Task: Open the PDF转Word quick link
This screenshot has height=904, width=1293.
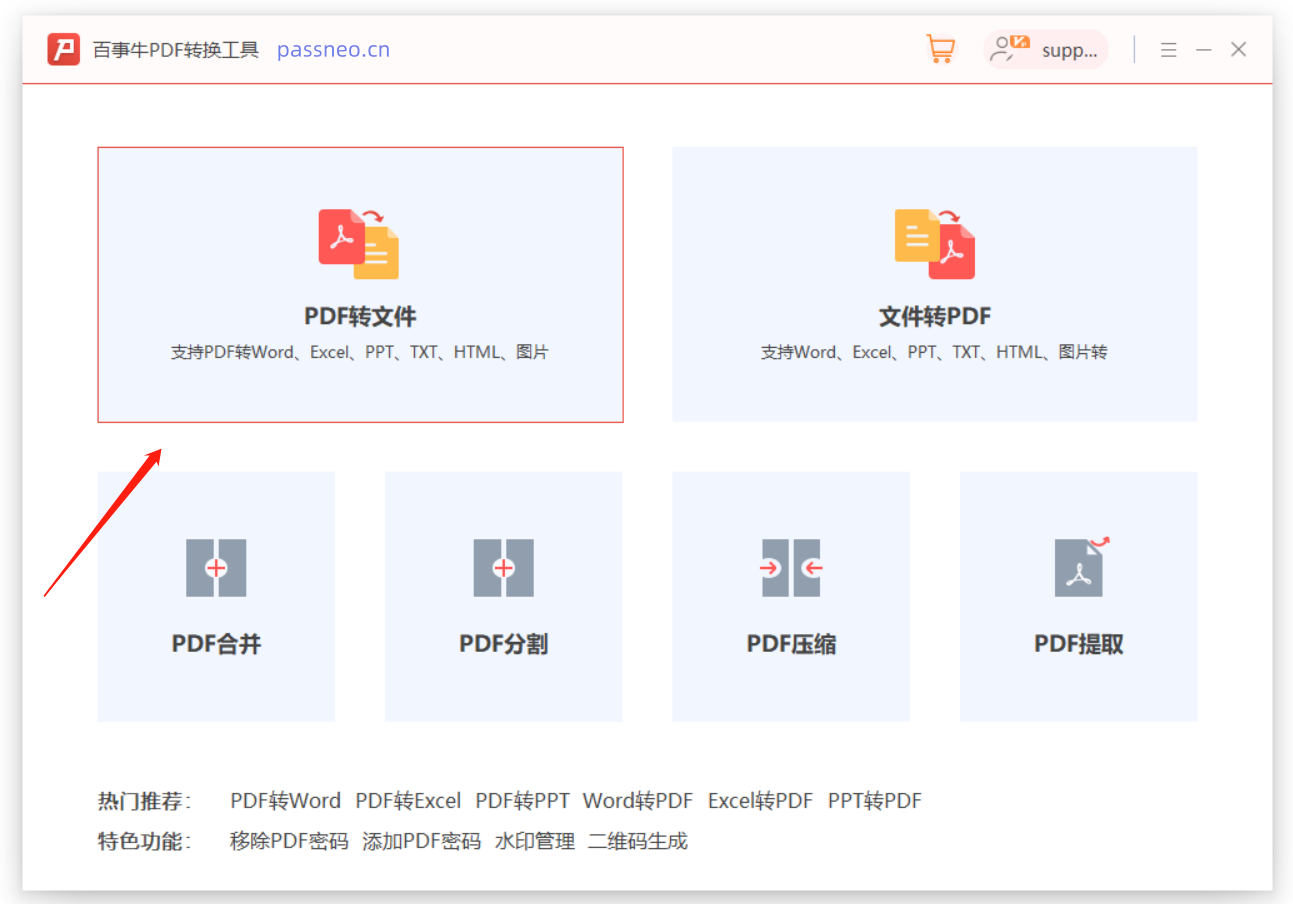Action: [x=286, y=801]
